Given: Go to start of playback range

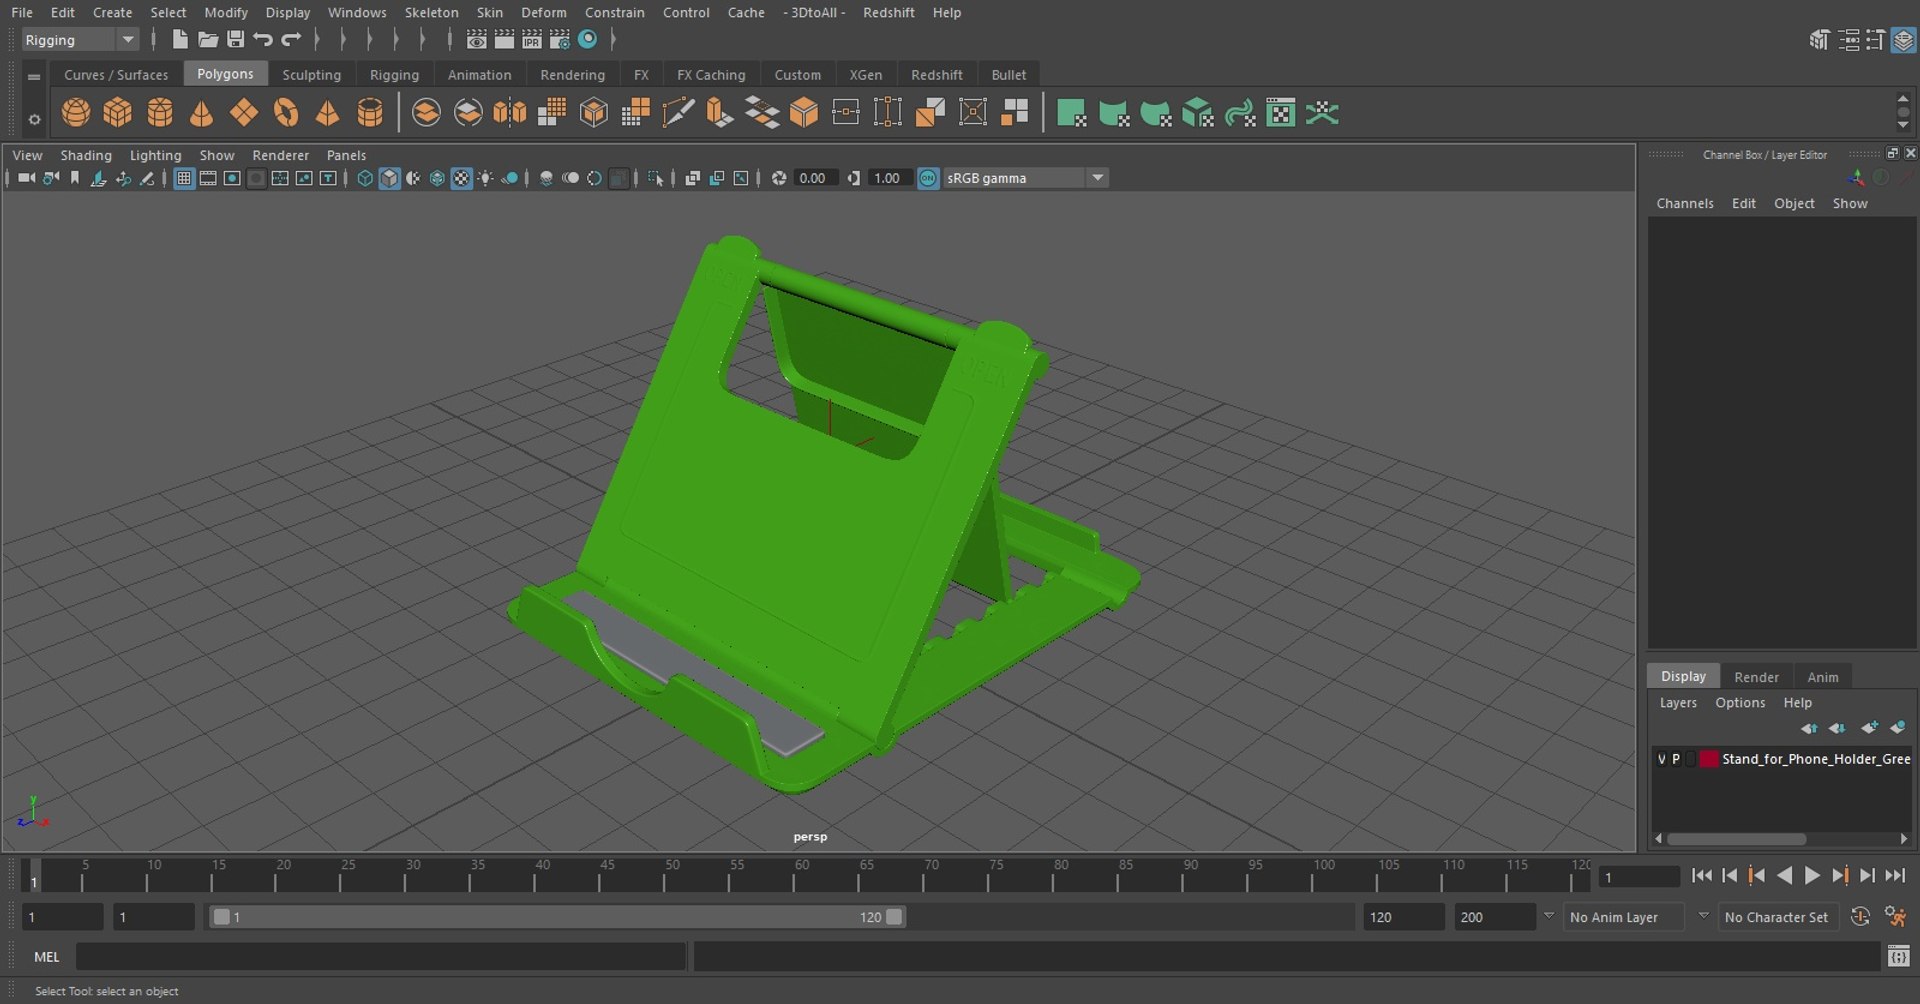Looking at the screenshot, I should [x=1701, y=876].
